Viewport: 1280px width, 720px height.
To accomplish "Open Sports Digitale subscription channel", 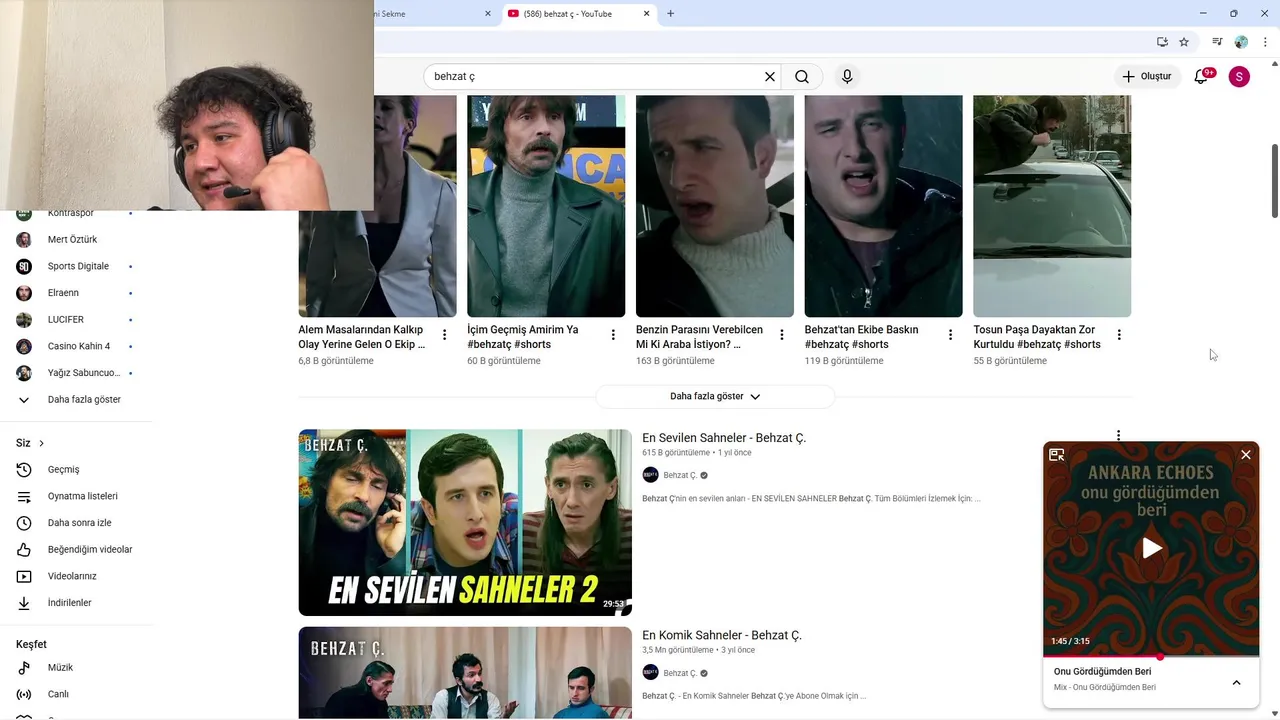I will click(77, 266).
